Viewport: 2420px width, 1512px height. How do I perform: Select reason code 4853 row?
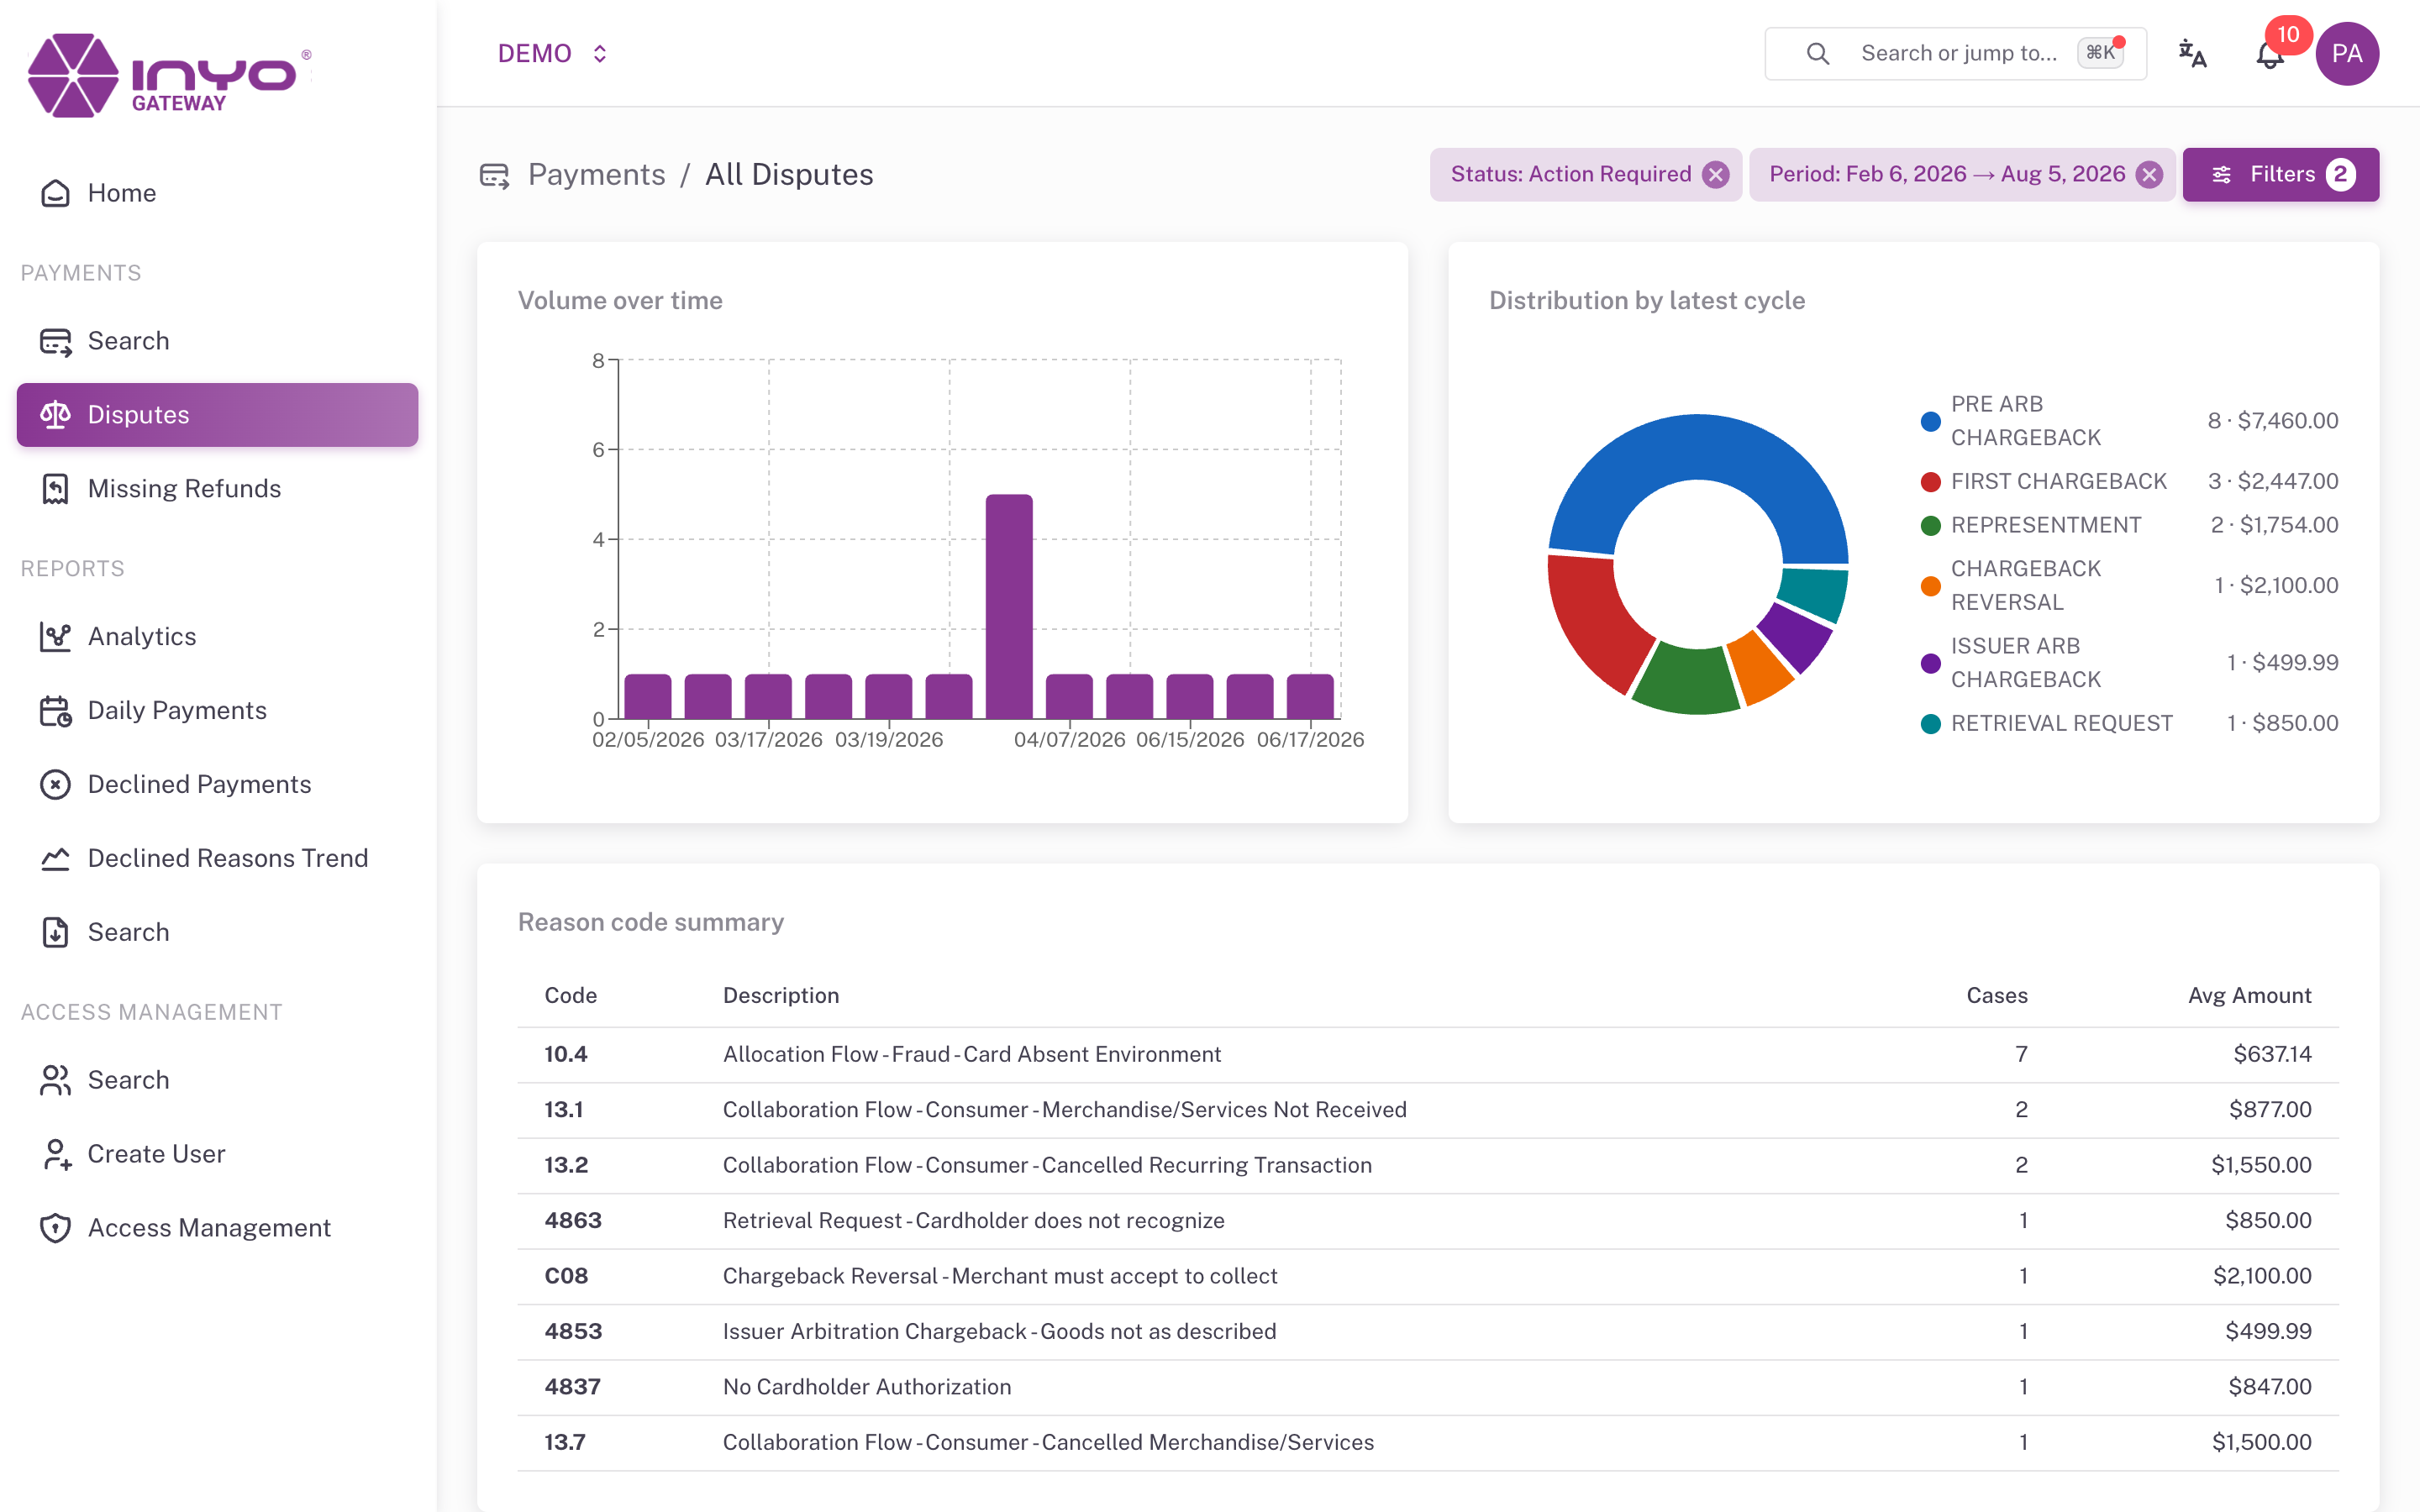1428,1332
